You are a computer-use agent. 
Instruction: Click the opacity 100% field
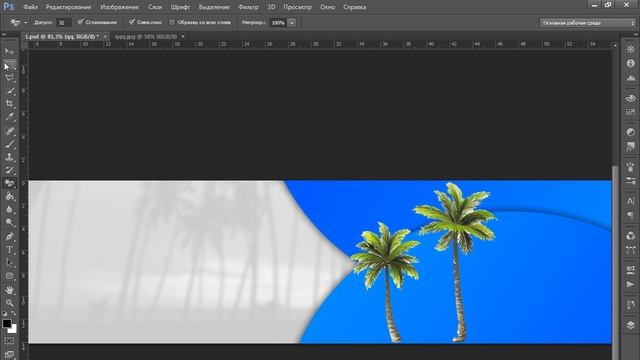tap(278, 23)
